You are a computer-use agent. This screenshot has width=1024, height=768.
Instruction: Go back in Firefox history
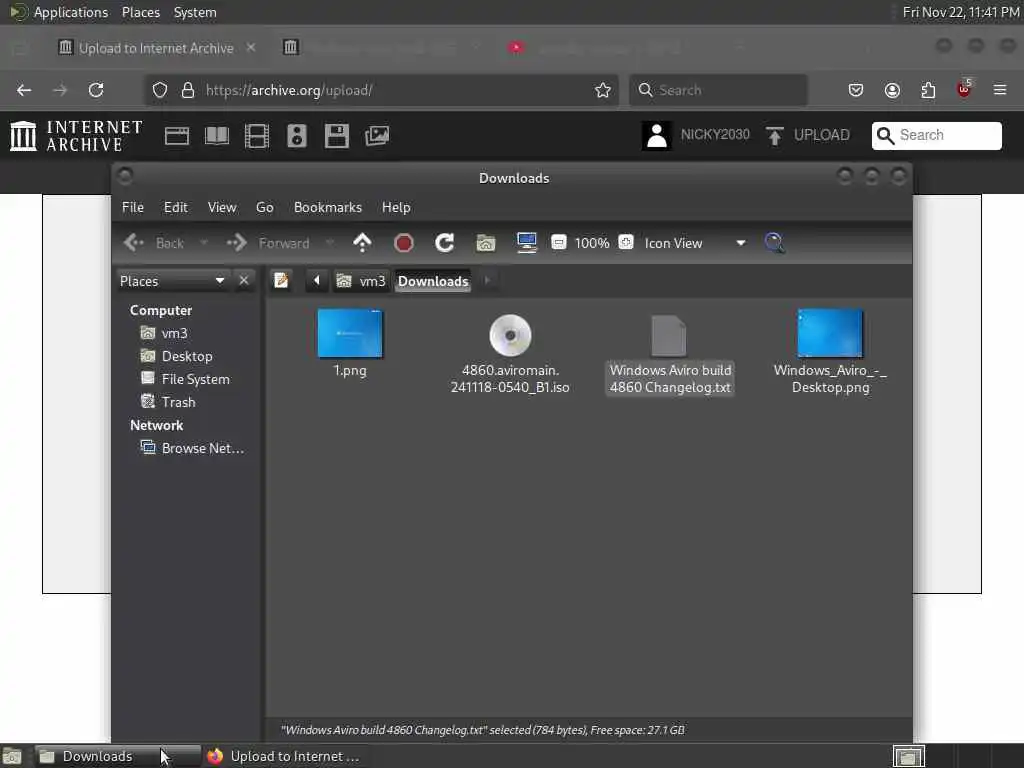pos(24,90)
